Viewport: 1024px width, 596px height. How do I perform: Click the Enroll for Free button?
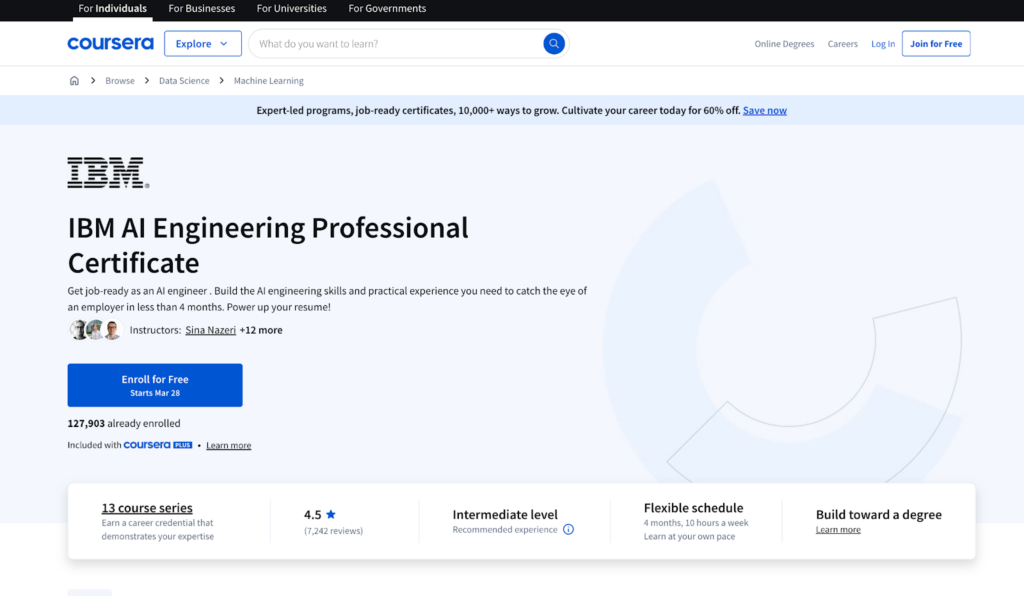[x=155, y=385]
